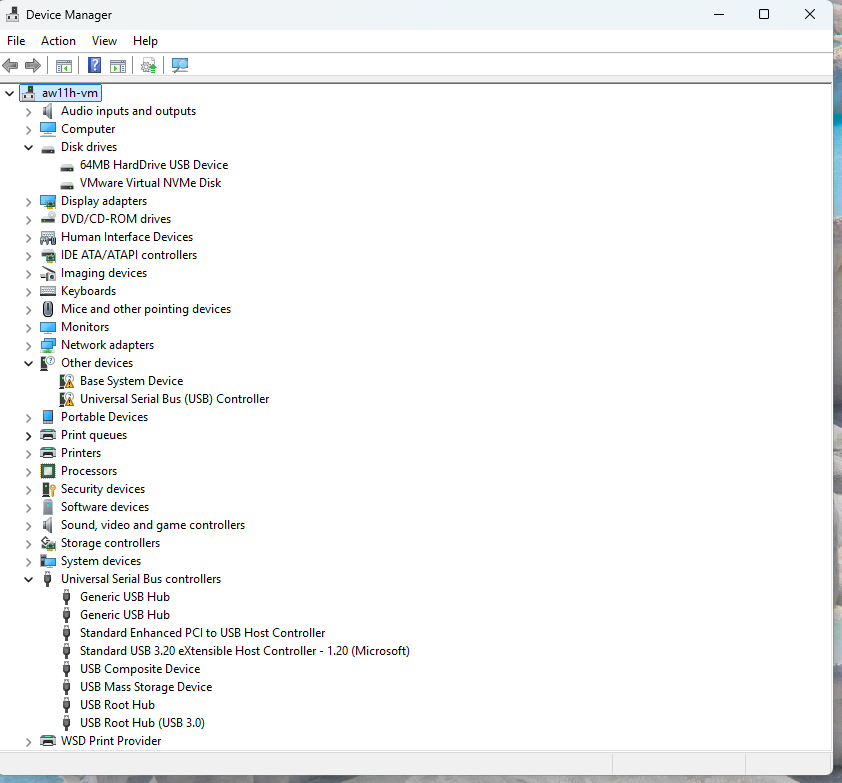The image size is (842, 783).
Task: Click the gear with green arrow toolbar icon
Action: [x=149, y=66]
